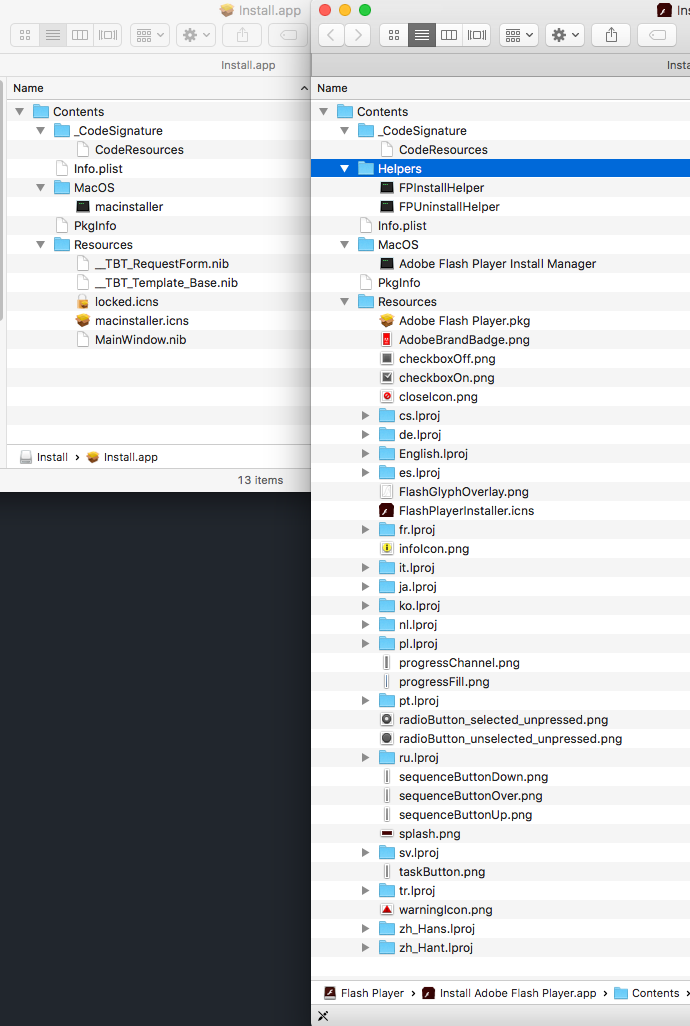Switch right window to icon view
This screenshot has width=690, height=1026.
click(394, 35)
